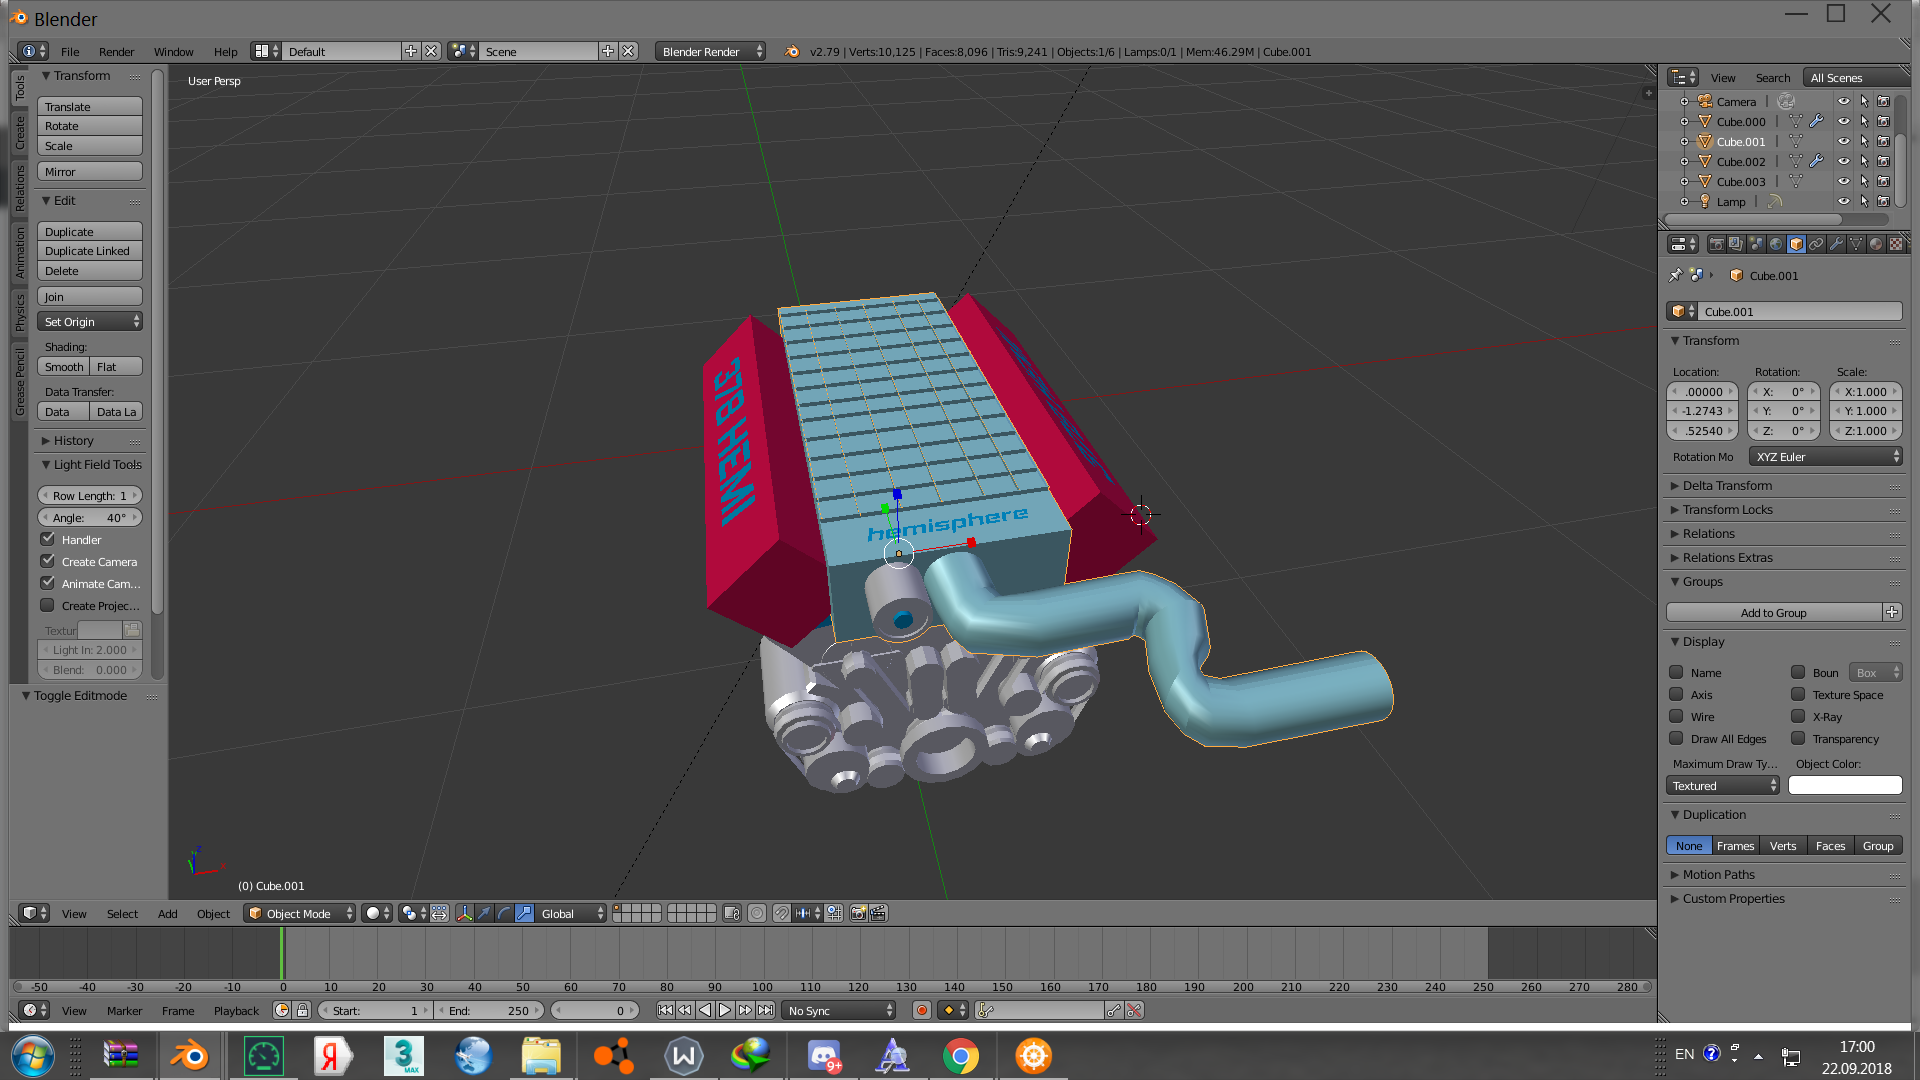Open the XYZ Euler rotation mode dropdown
The image size is (1920, 1080).
[1825, 457]
